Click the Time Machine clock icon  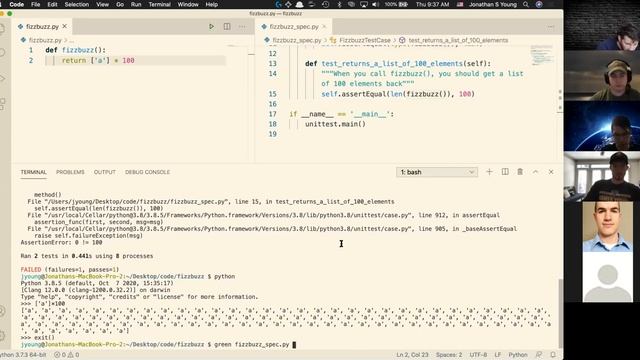325,4
